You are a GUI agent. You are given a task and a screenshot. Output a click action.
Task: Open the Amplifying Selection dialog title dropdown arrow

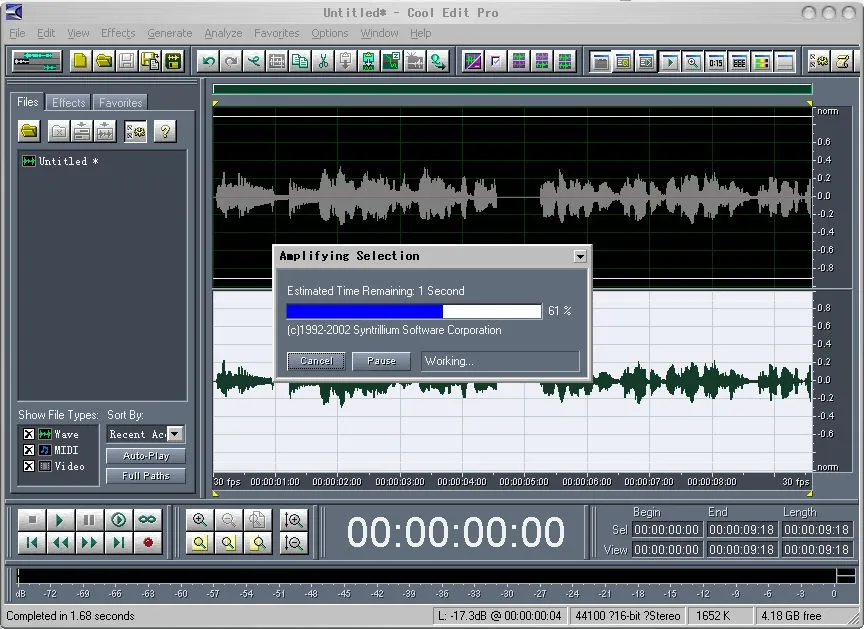(x=580, y=256)
